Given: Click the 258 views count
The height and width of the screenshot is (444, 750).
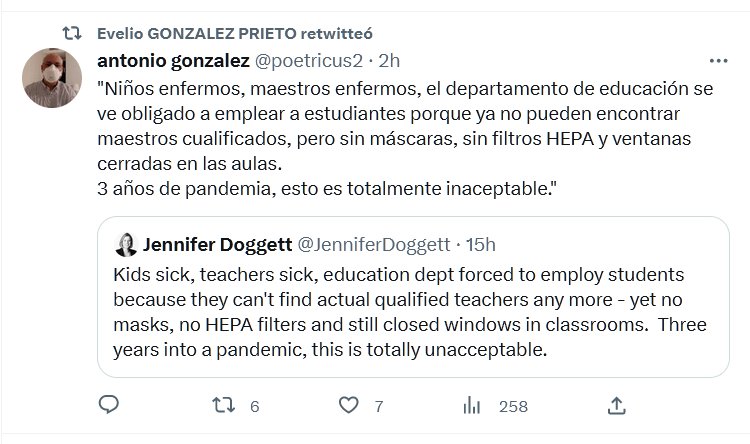Looking at the screenshot, I should [x=513, y=406].
